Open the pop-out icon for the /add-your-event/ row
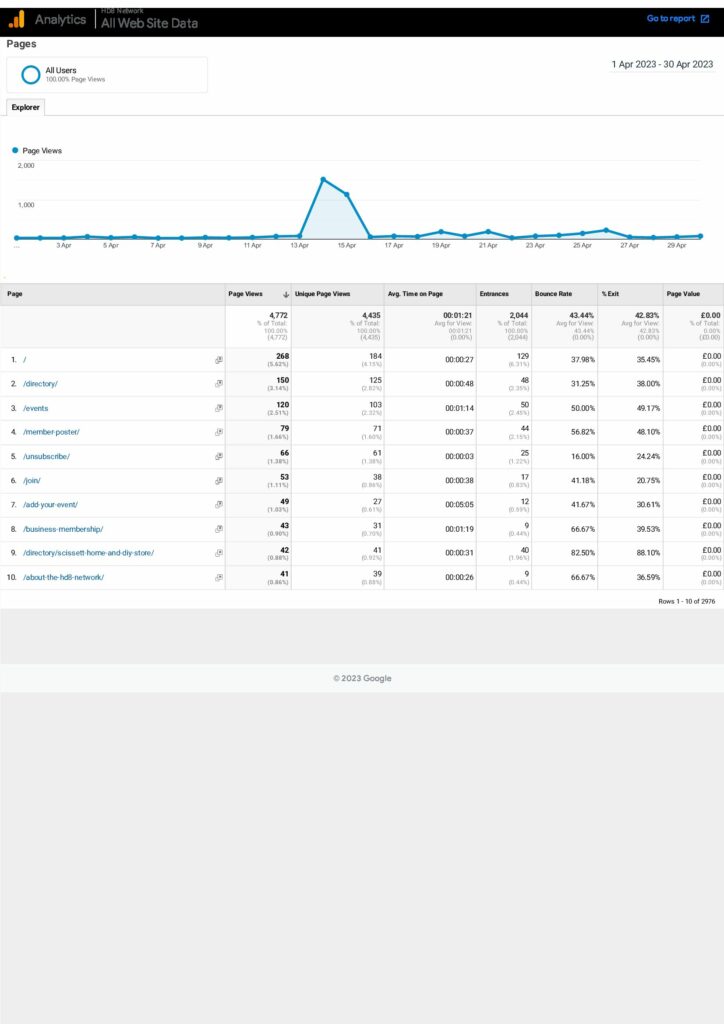The width and height of the screenshot is (724, 1024). 219,505
